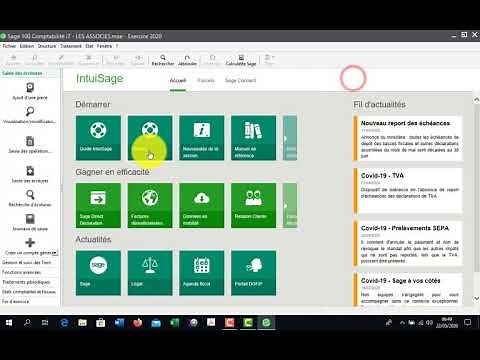
Task: Switch to the Favoris tab
Action: 206,80
